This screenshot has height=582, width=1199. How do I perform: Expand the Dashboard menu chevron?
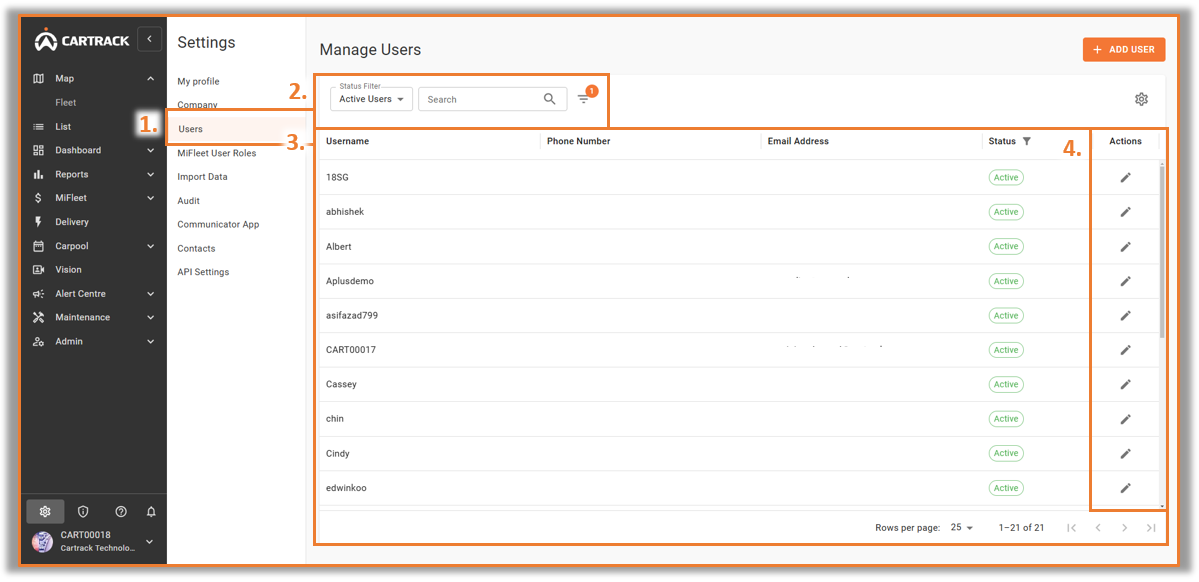pyautogui.click(x=150, y=151)
